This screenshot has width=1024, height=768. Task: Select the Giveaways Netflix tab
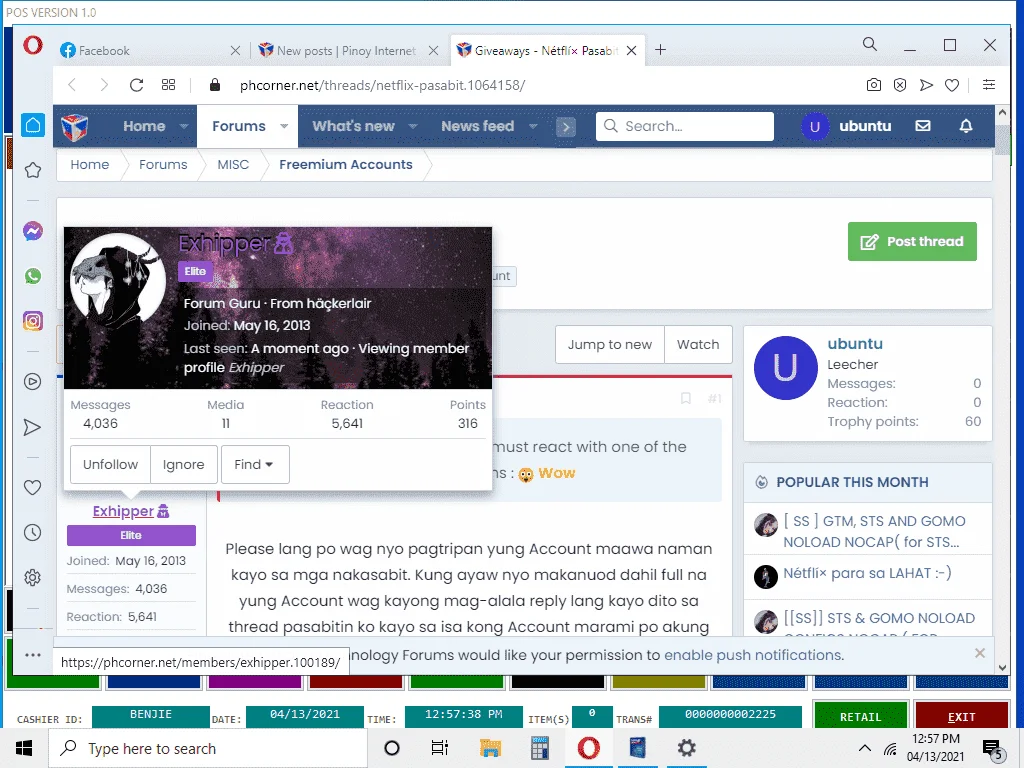(547, 50)
